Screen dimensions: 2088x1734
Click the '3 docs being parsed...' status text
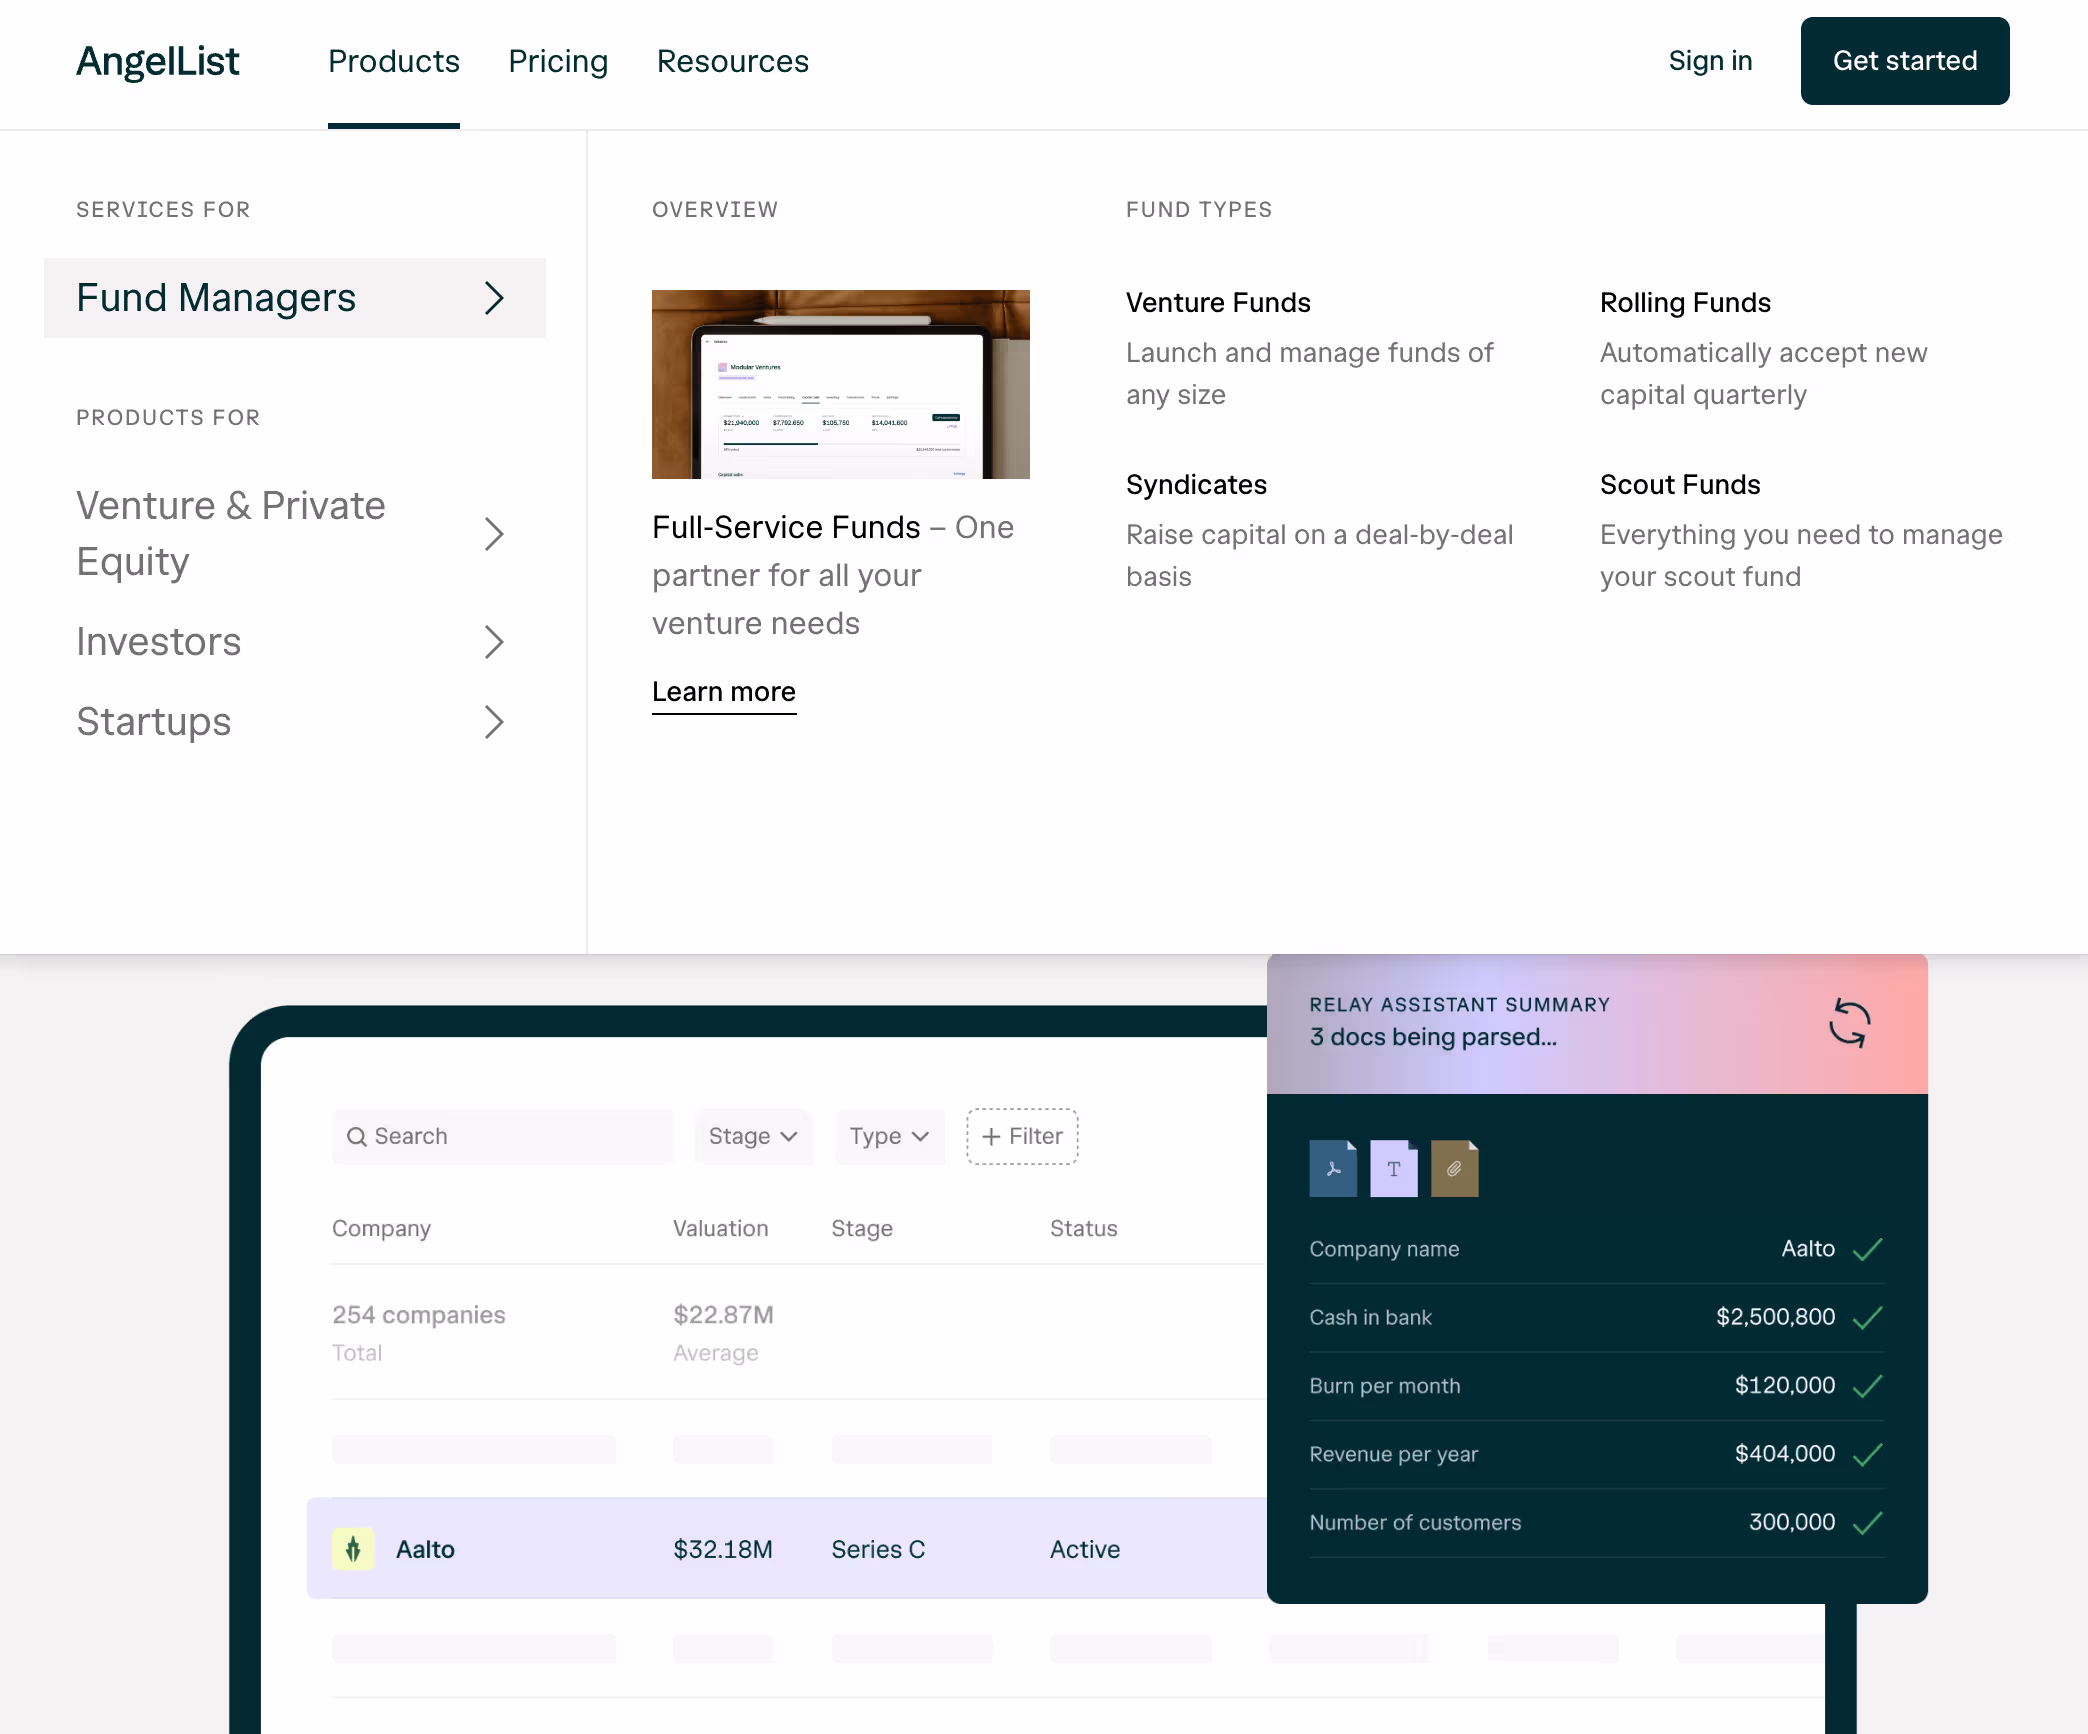pos(1433,1037)
